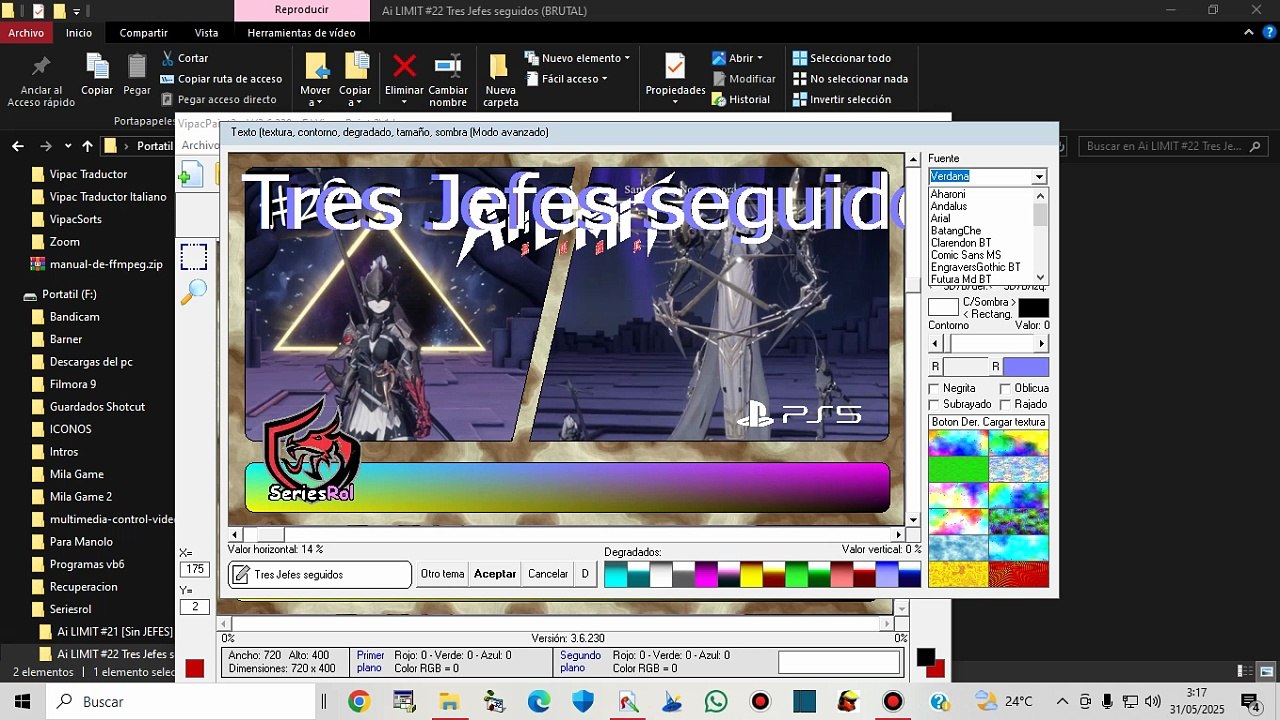Click the pencil icon beside the text field

pyautogui.click(x=241, y=575)
